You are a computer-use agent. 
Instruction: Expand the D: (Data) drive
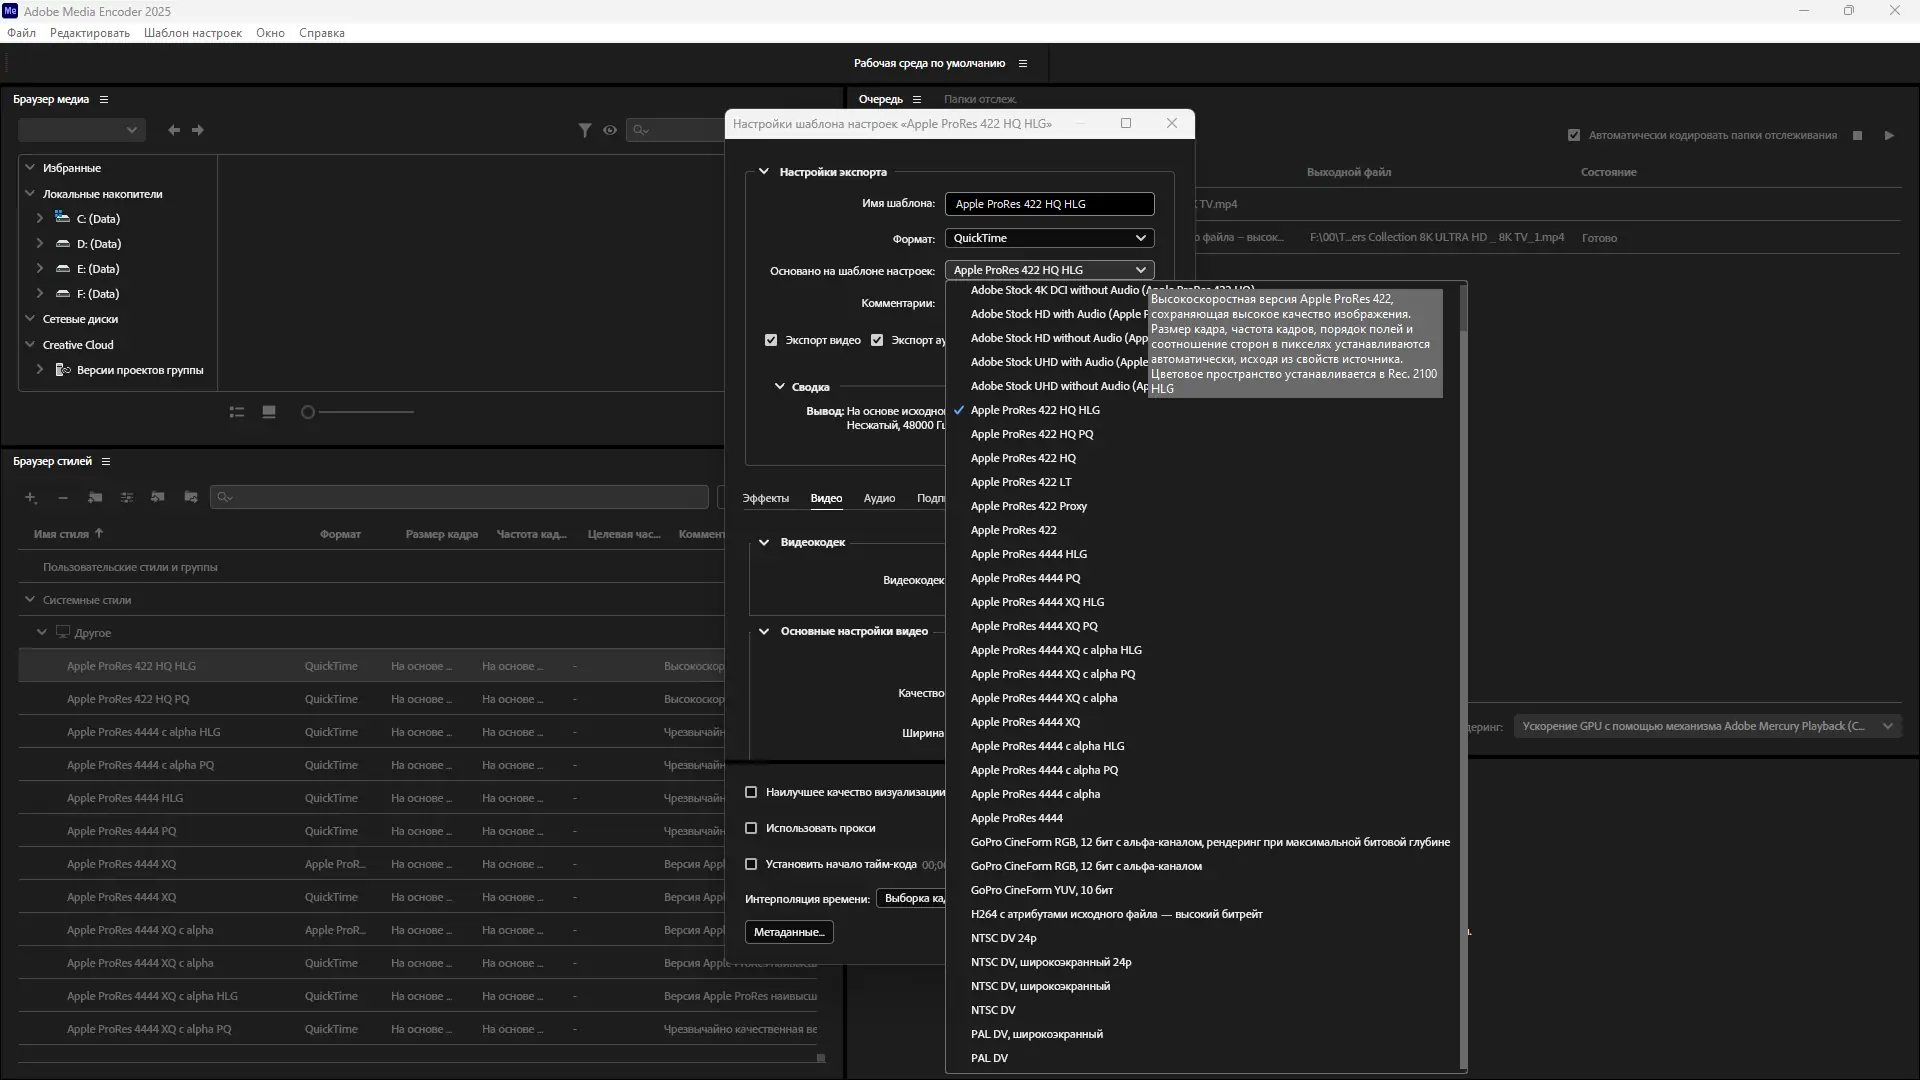click(x=40, y=243)
